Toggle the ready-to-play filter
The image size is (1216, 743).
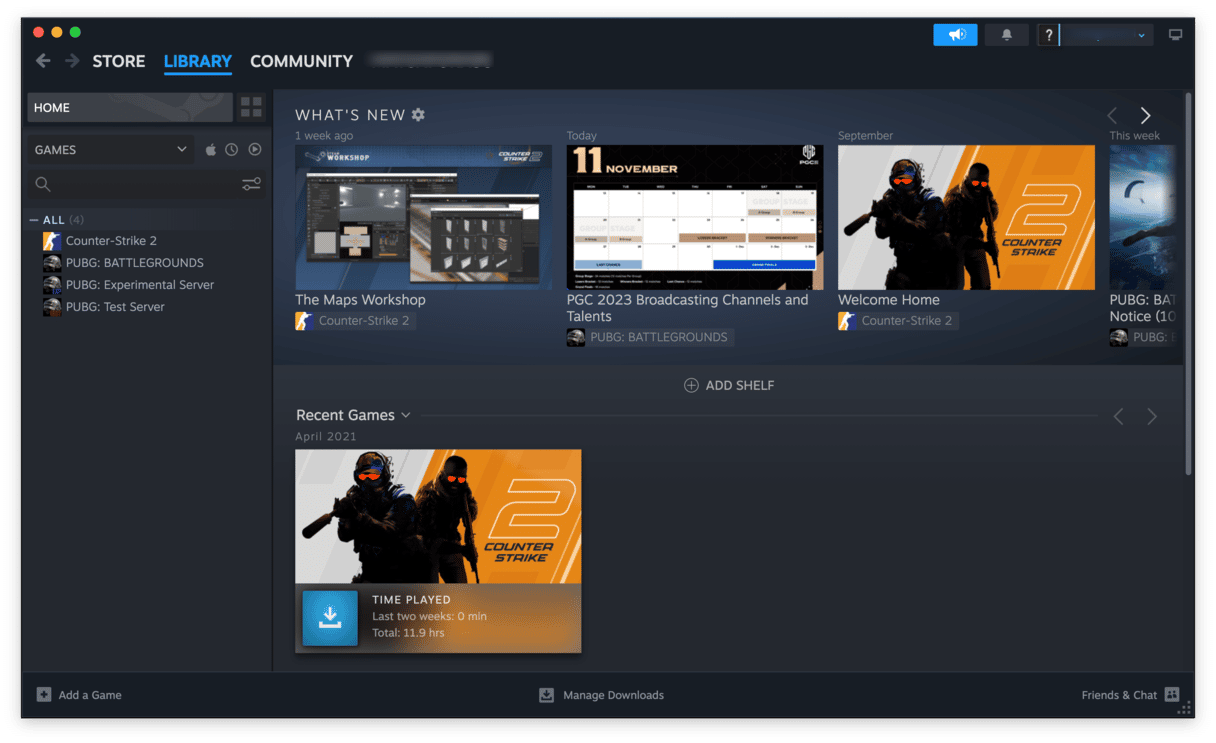tap(255, 150)
